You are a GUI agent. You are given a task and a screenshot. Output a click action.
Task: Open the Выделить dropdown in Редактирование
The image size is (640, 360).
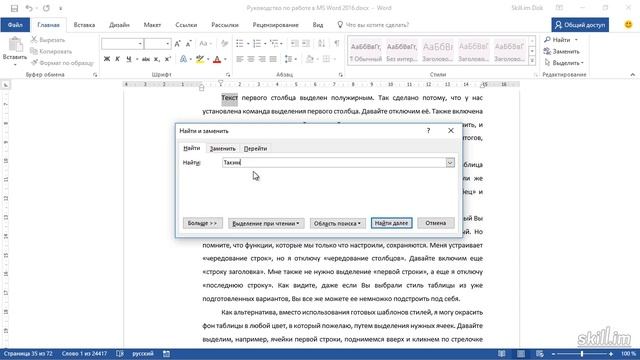coord(564,63)
